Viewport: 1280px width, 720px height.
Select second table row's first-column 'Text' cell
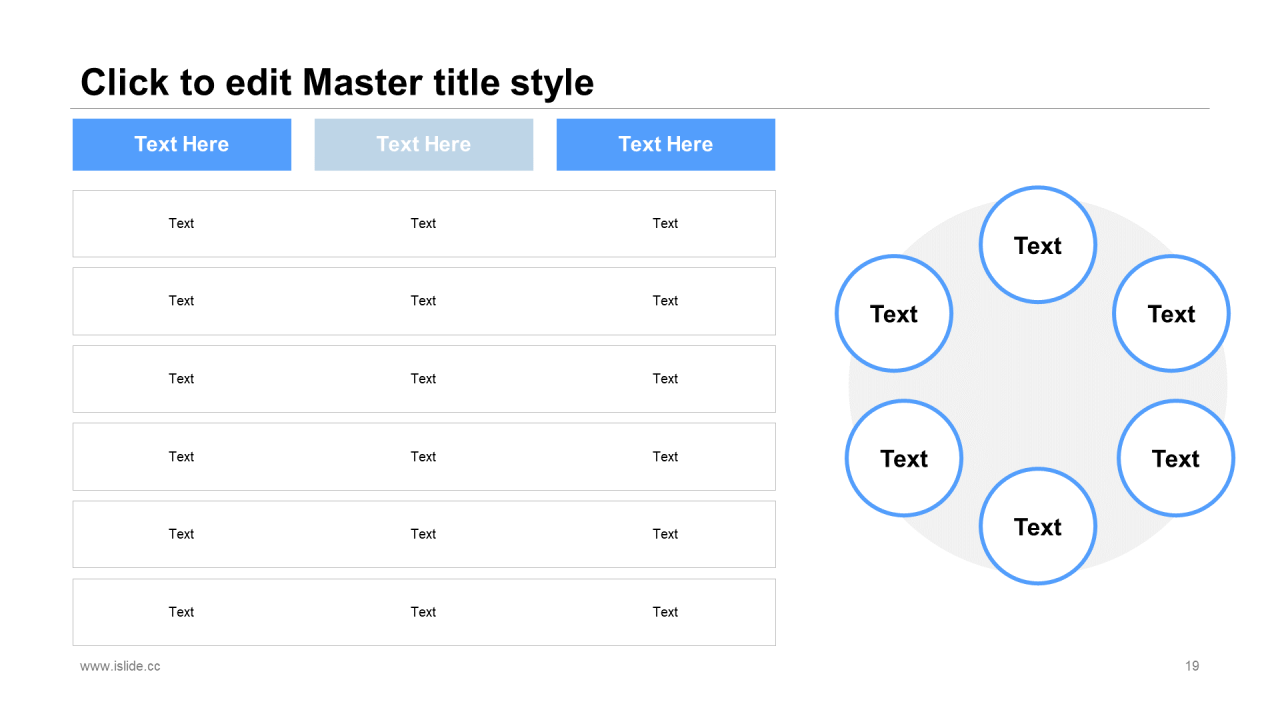(x=181, y=300)
